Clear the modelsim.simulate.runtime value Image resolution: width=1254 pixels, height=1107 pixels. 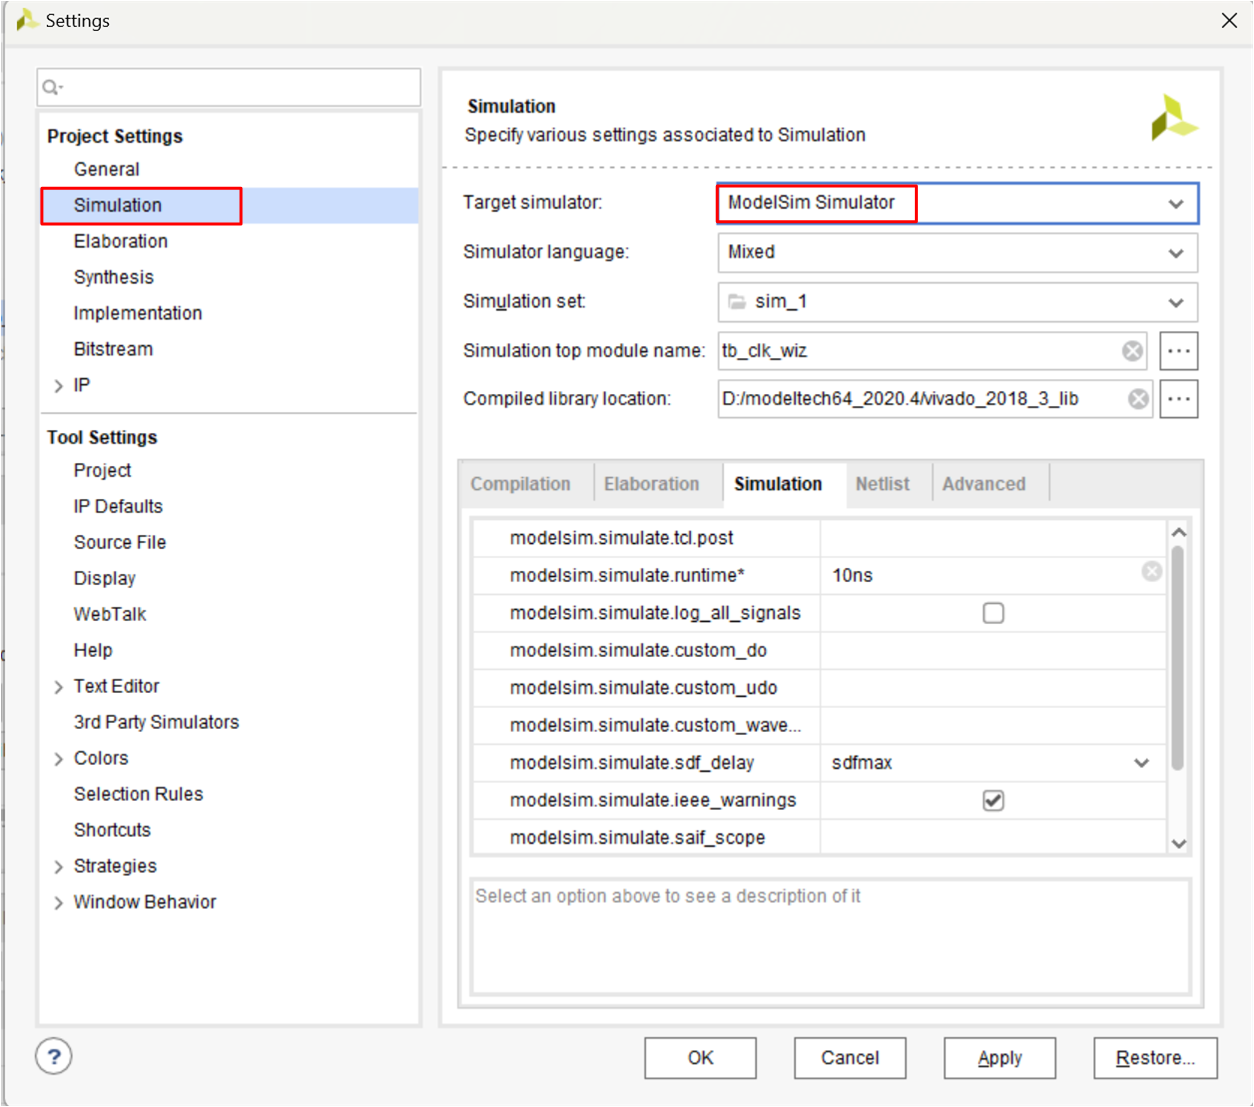[1151, 571]
